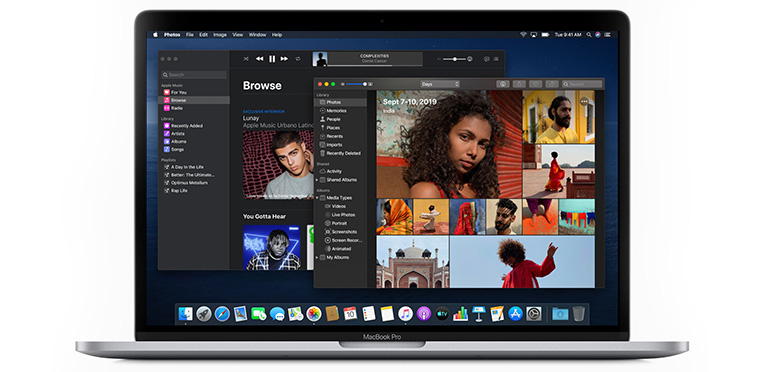760x372 pixels.
Task: Open Apple TV from the Dock
Action: [x=442, y=314]
